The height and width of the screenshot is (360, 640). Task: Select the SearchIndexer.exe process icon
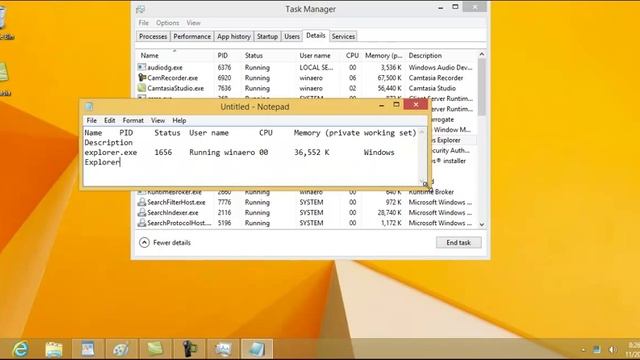142,213
